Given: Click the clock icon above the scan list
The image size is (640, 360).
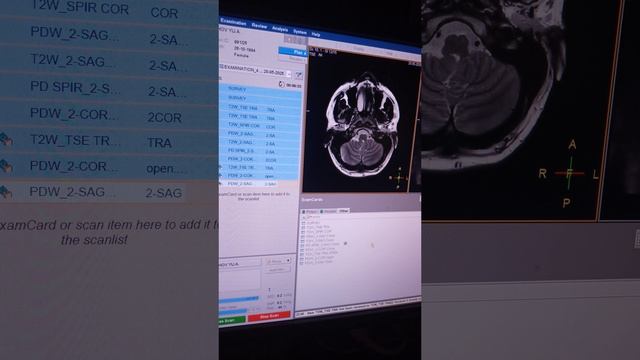Looking at the screenshot, I should pos(281,84).
